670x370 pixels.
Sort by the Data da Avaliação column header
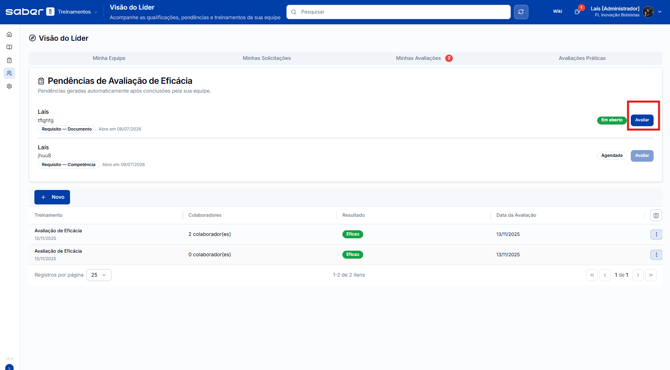[516, 215]
